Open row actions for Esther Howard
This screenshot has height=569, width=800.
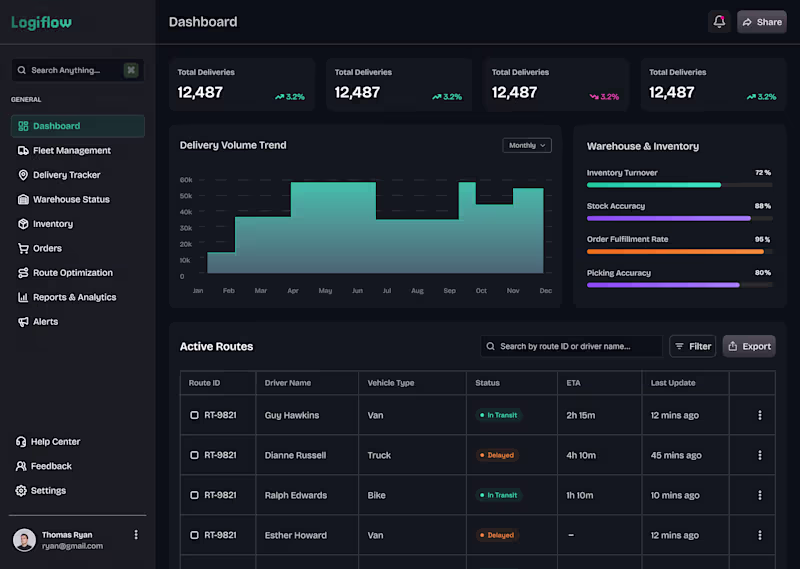coord(760,535)
